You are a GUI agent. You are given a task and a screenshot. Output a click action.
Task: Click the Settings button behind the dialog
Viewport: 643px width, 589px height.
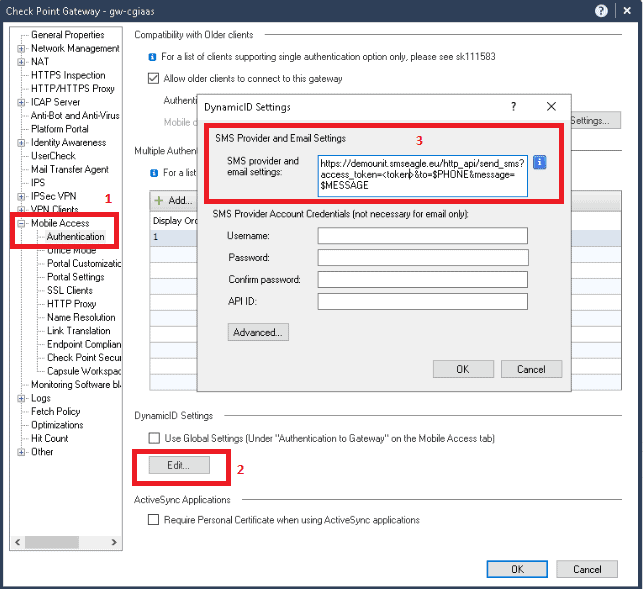[595, 121]
